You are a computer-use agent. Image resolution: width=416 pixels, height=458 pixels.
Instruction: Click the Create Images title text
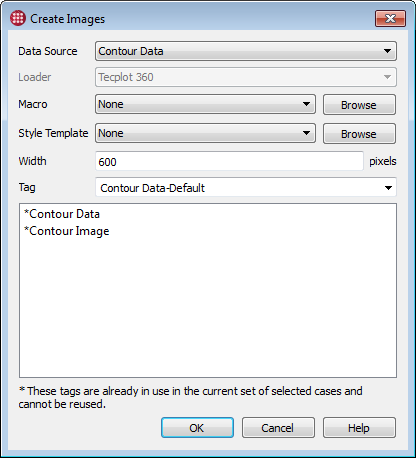pos(68,19)
